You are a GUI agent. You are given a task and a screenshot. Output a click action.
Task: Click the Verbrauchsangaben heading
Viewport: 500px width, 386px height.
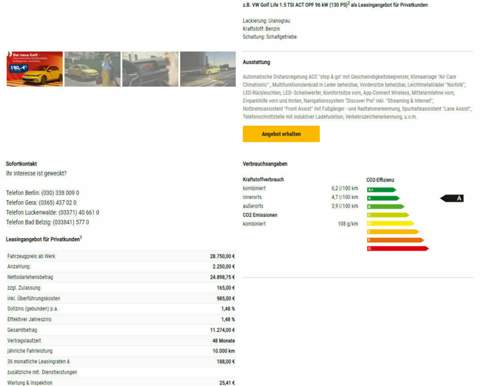coord(265,164)
